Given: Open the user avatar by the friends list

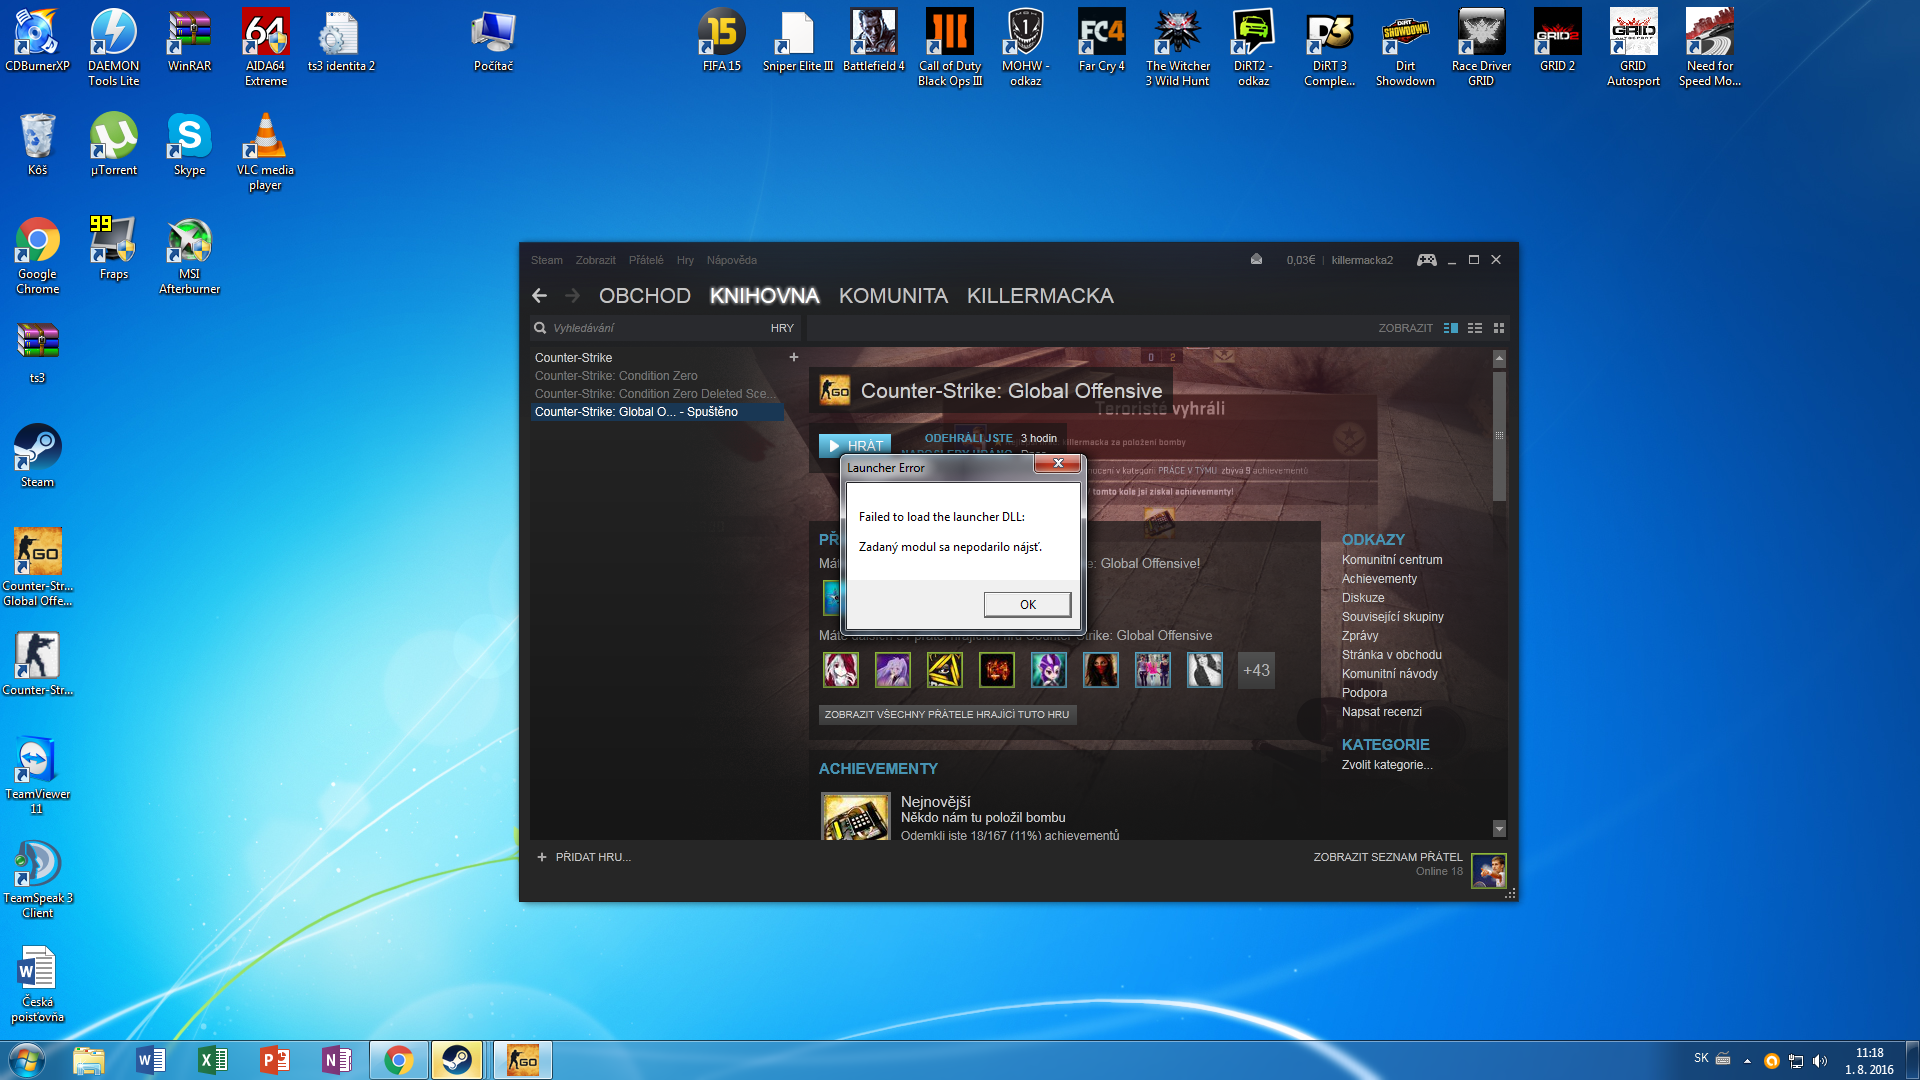Looking at the screenshot, I should point(1489,870).
